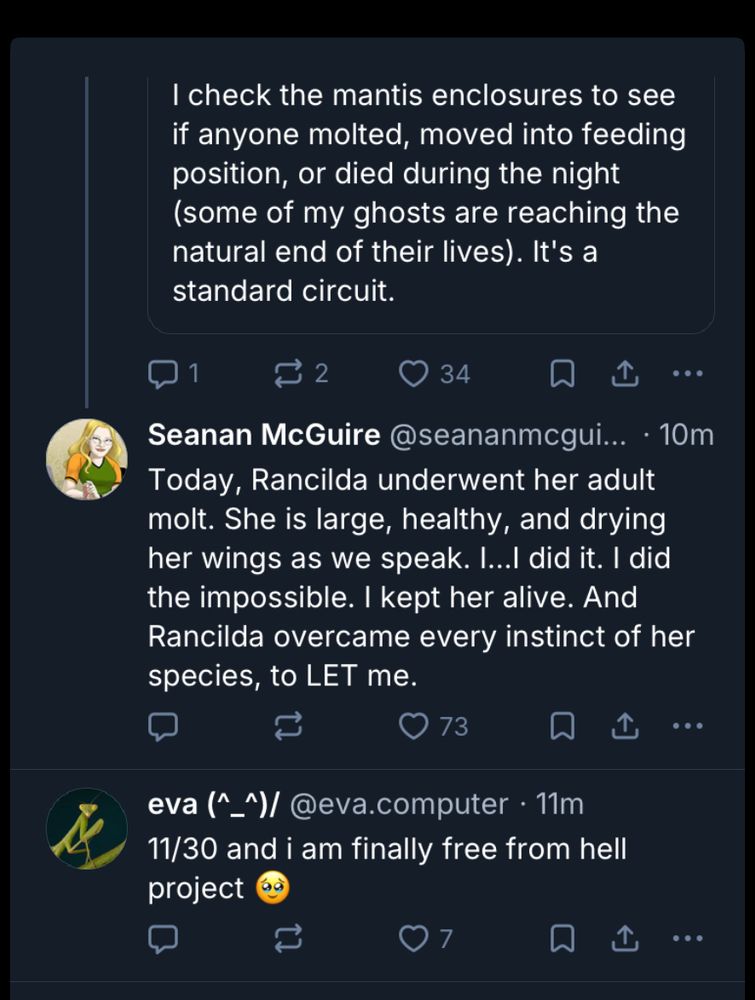Reply to Seanan McGuire's Rancilda post
Screen dimensions: 755x1000
[x=162, y=726]
